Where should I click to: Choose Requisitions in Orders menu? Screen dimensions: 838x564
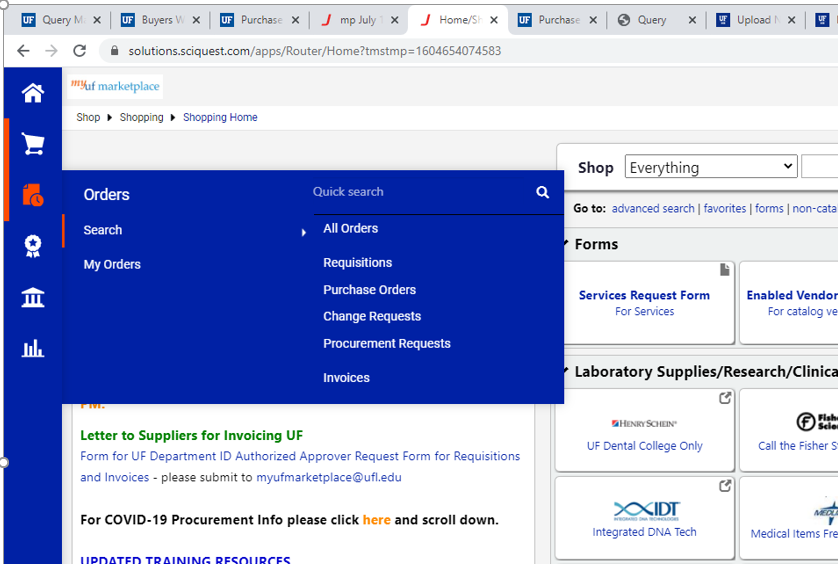click(x=357, y=263)
